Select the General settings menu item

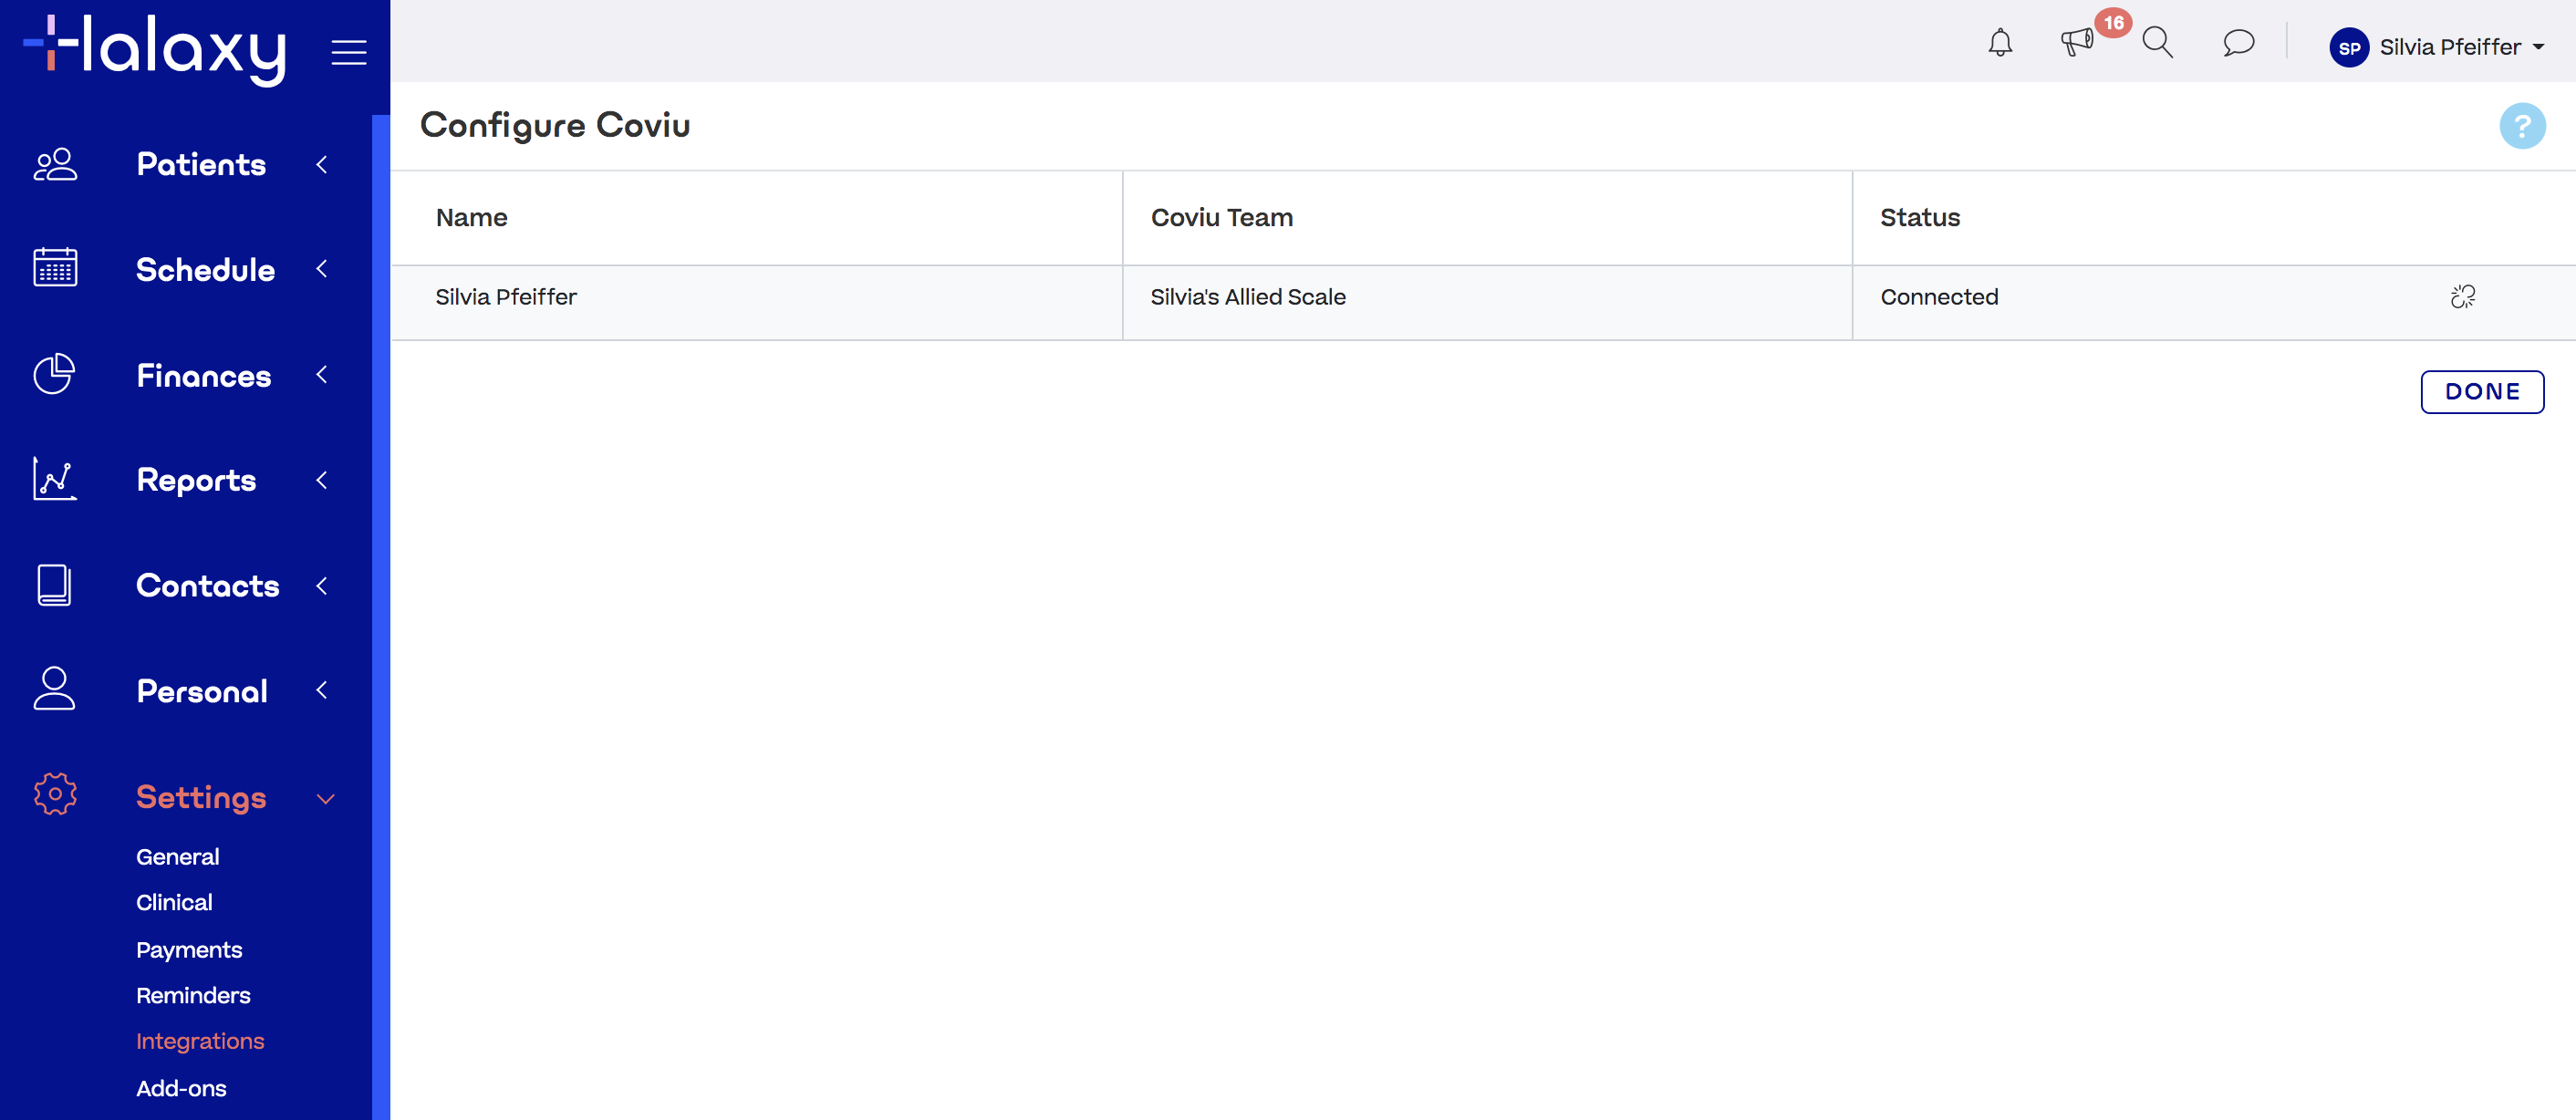click(x=178, y=856)
